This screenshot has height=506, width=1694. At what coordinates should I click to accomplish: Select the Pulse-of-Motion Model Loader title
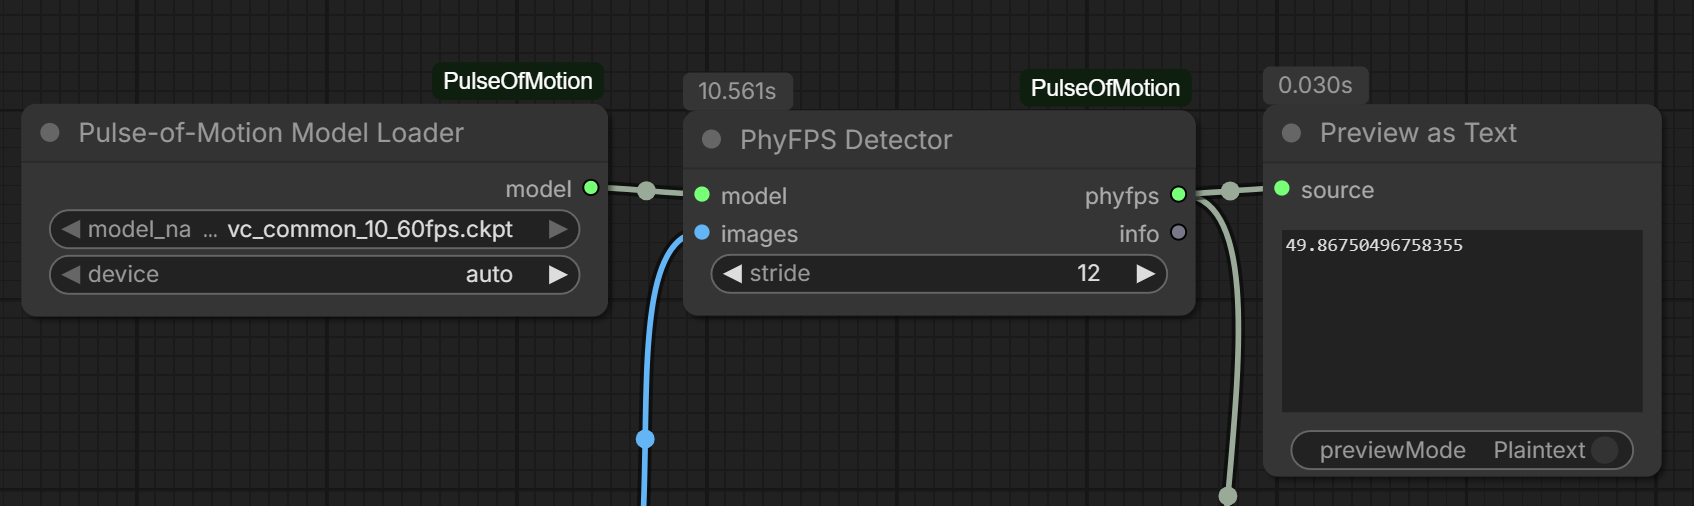pos(271,133)
